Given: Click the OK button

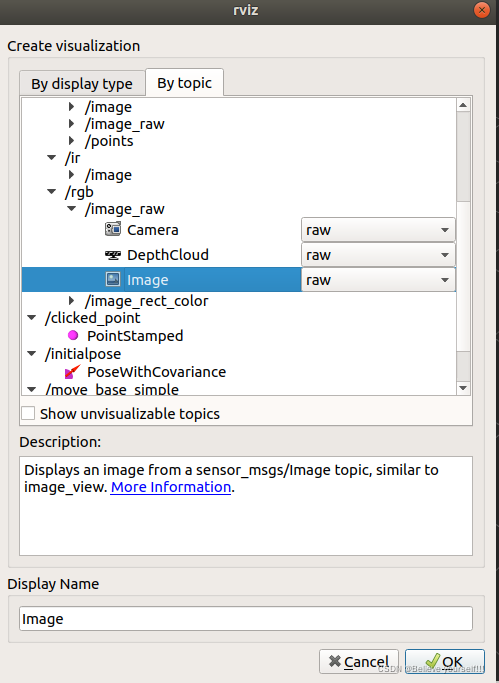Looking at the screenshot, I should [445, 662].
